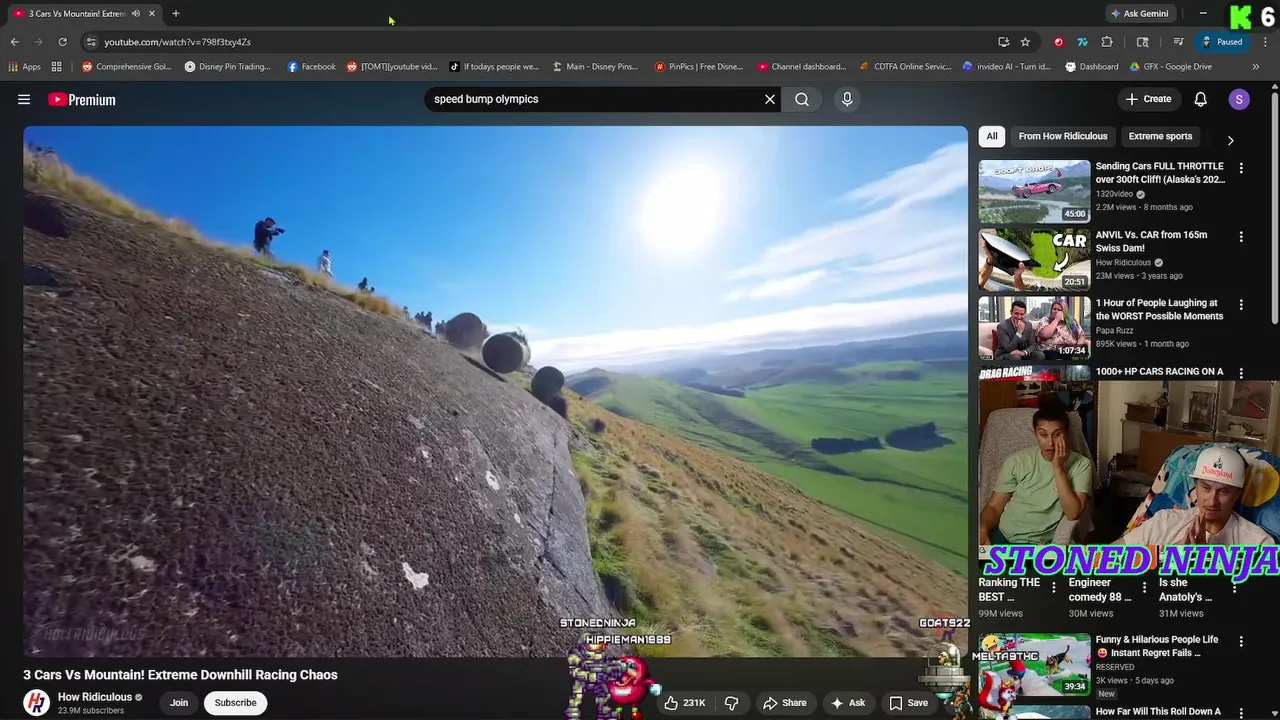
Task: Mute the tab via speaker icon
Action: [135, 13]
